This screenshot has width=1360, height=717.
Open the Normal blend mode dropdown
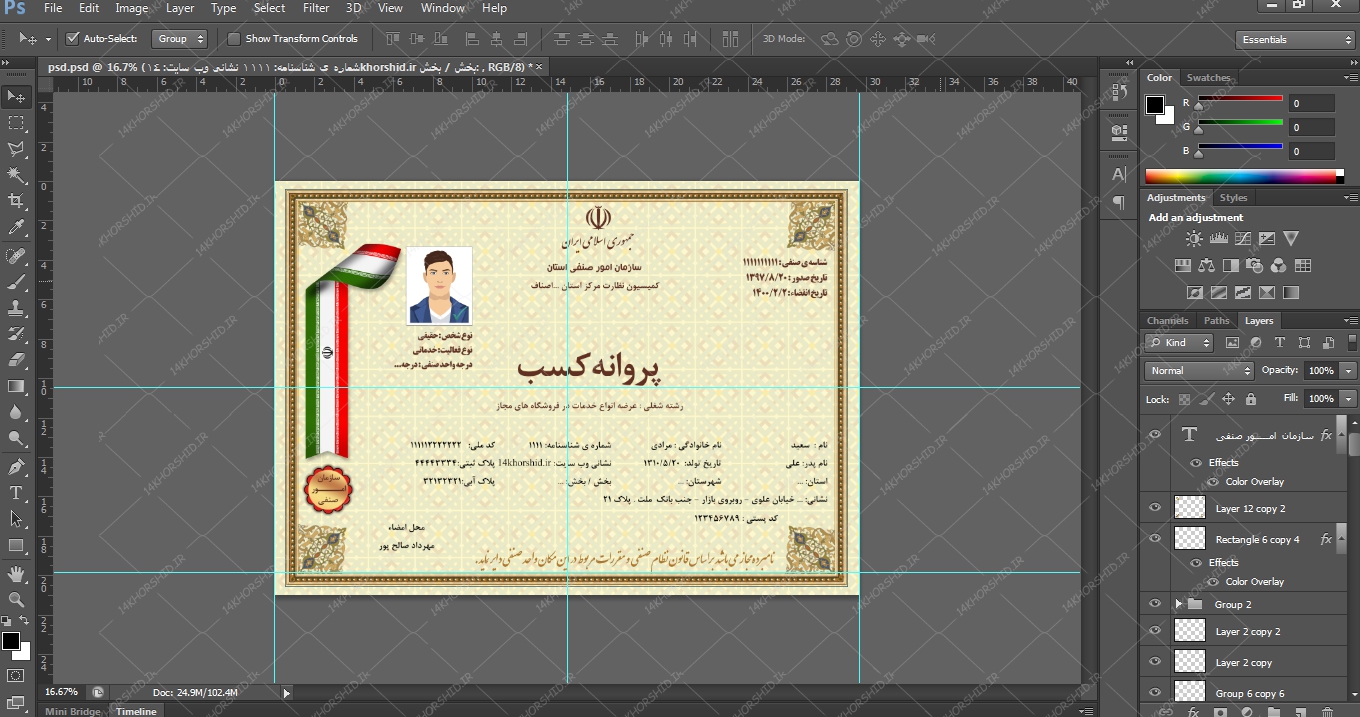pyautogui.click(x=1198, y=370)
